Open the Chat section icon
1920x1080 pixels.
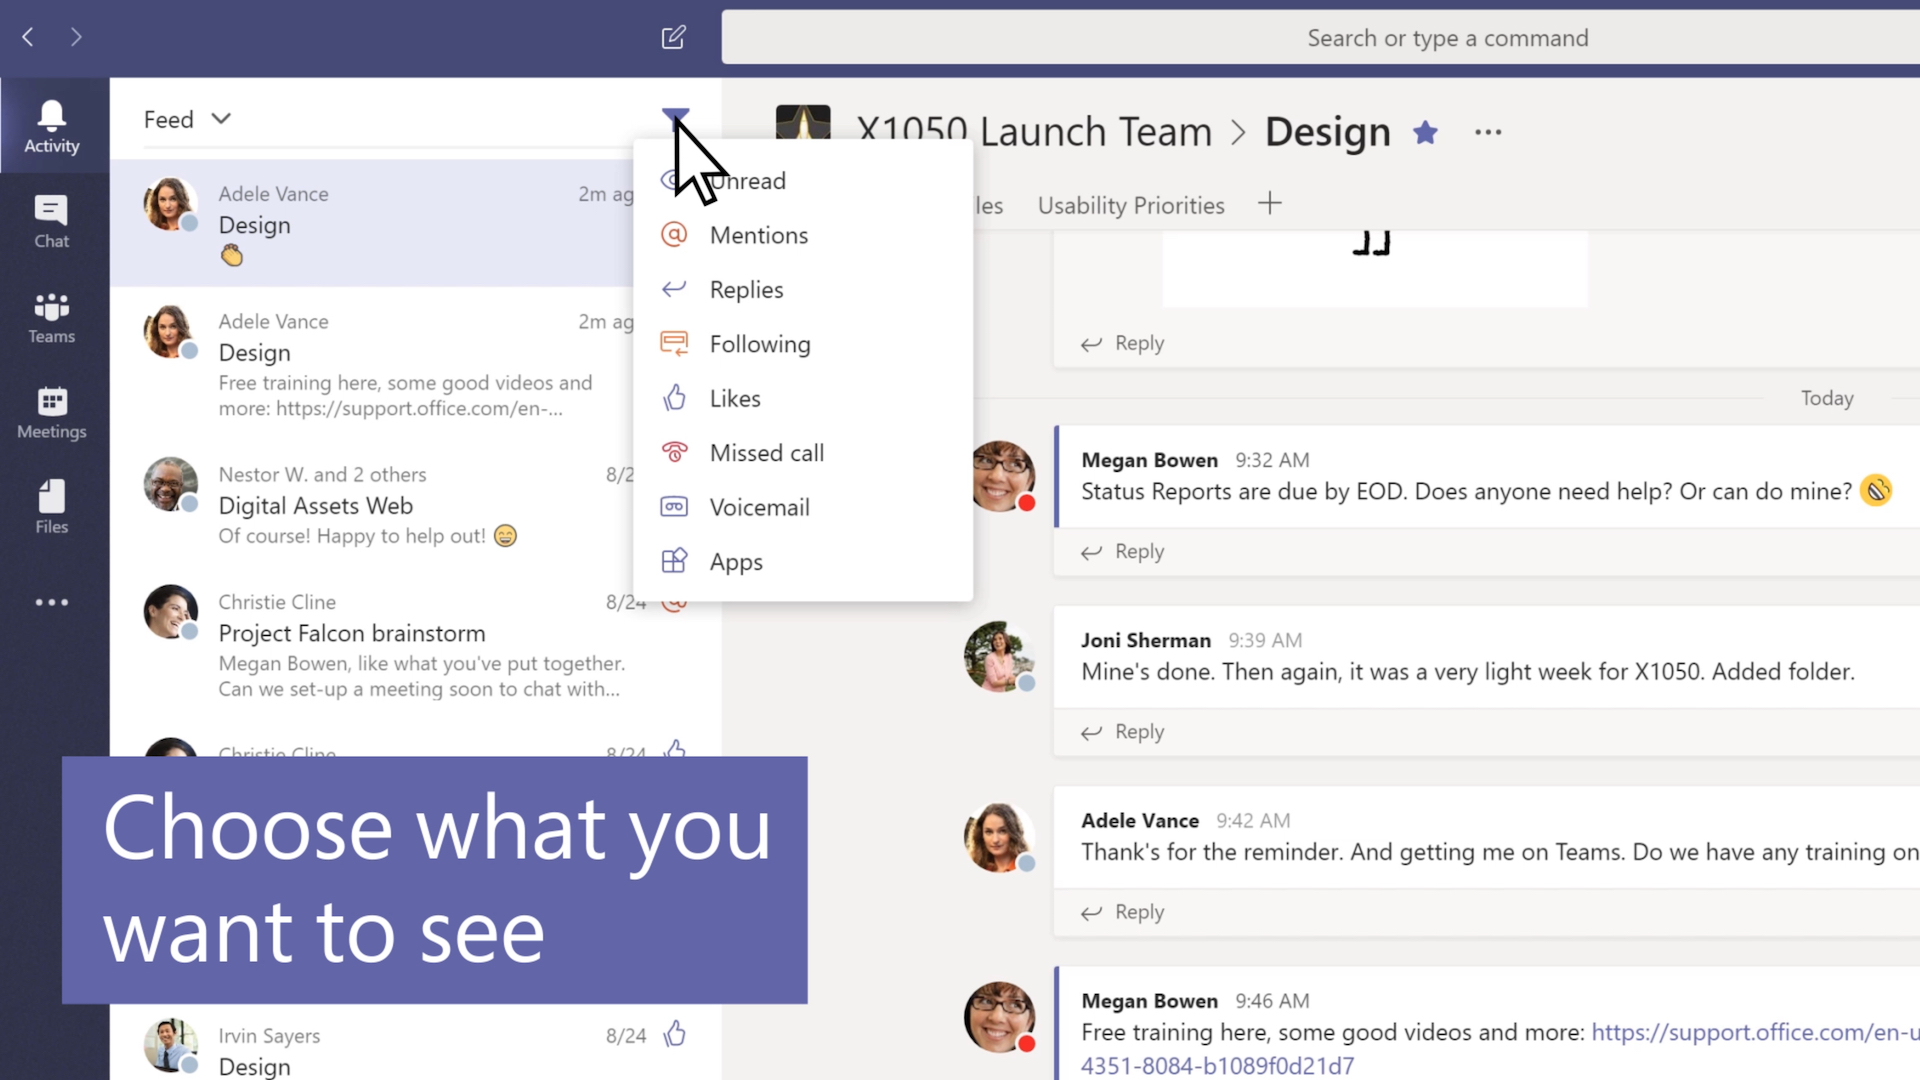click(53, 218)
